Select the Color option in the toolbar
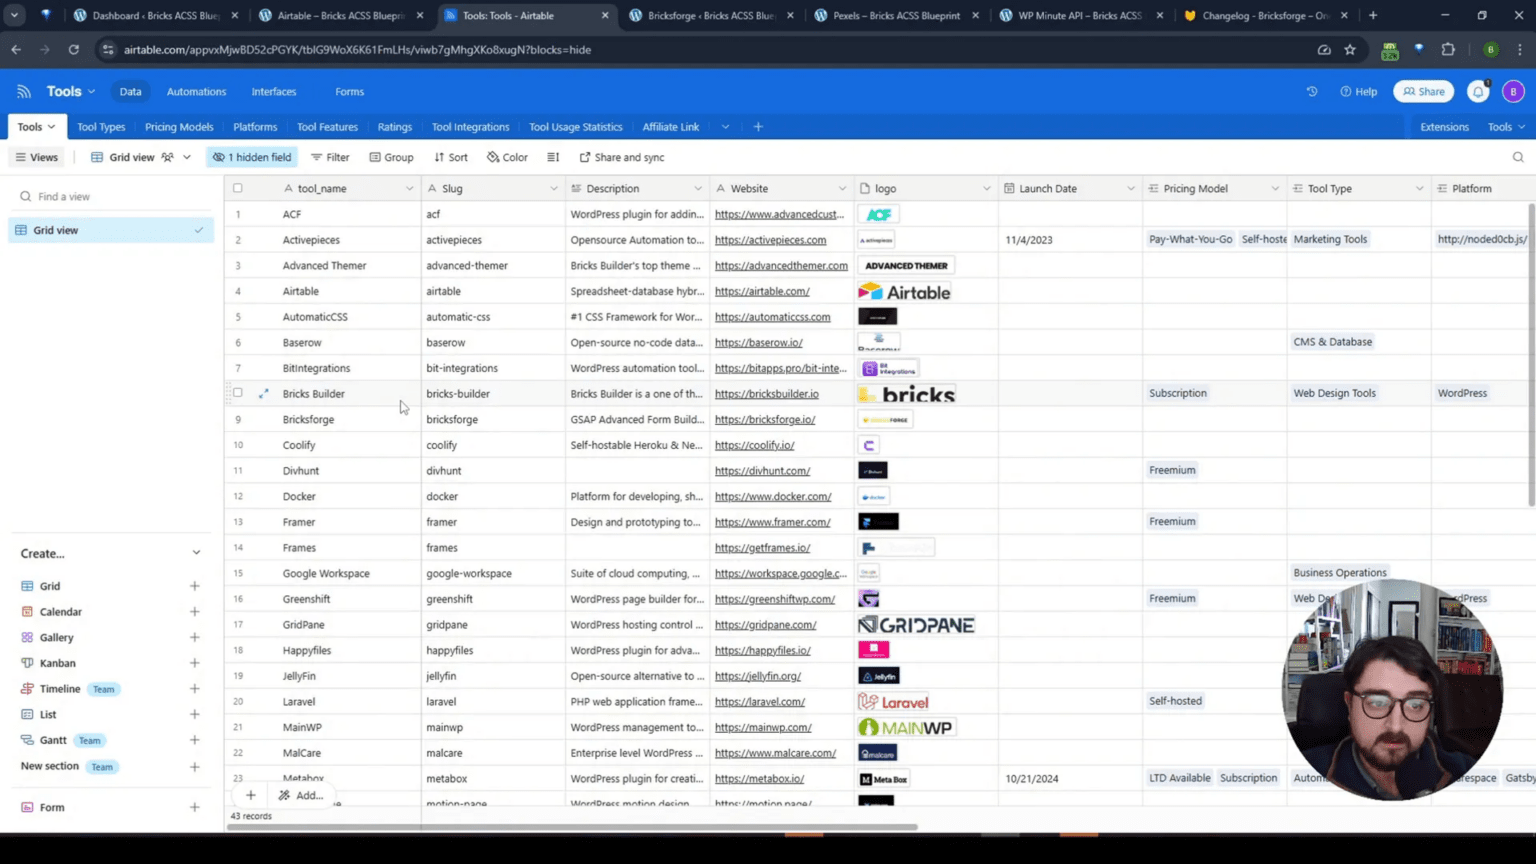 point(507,157)
